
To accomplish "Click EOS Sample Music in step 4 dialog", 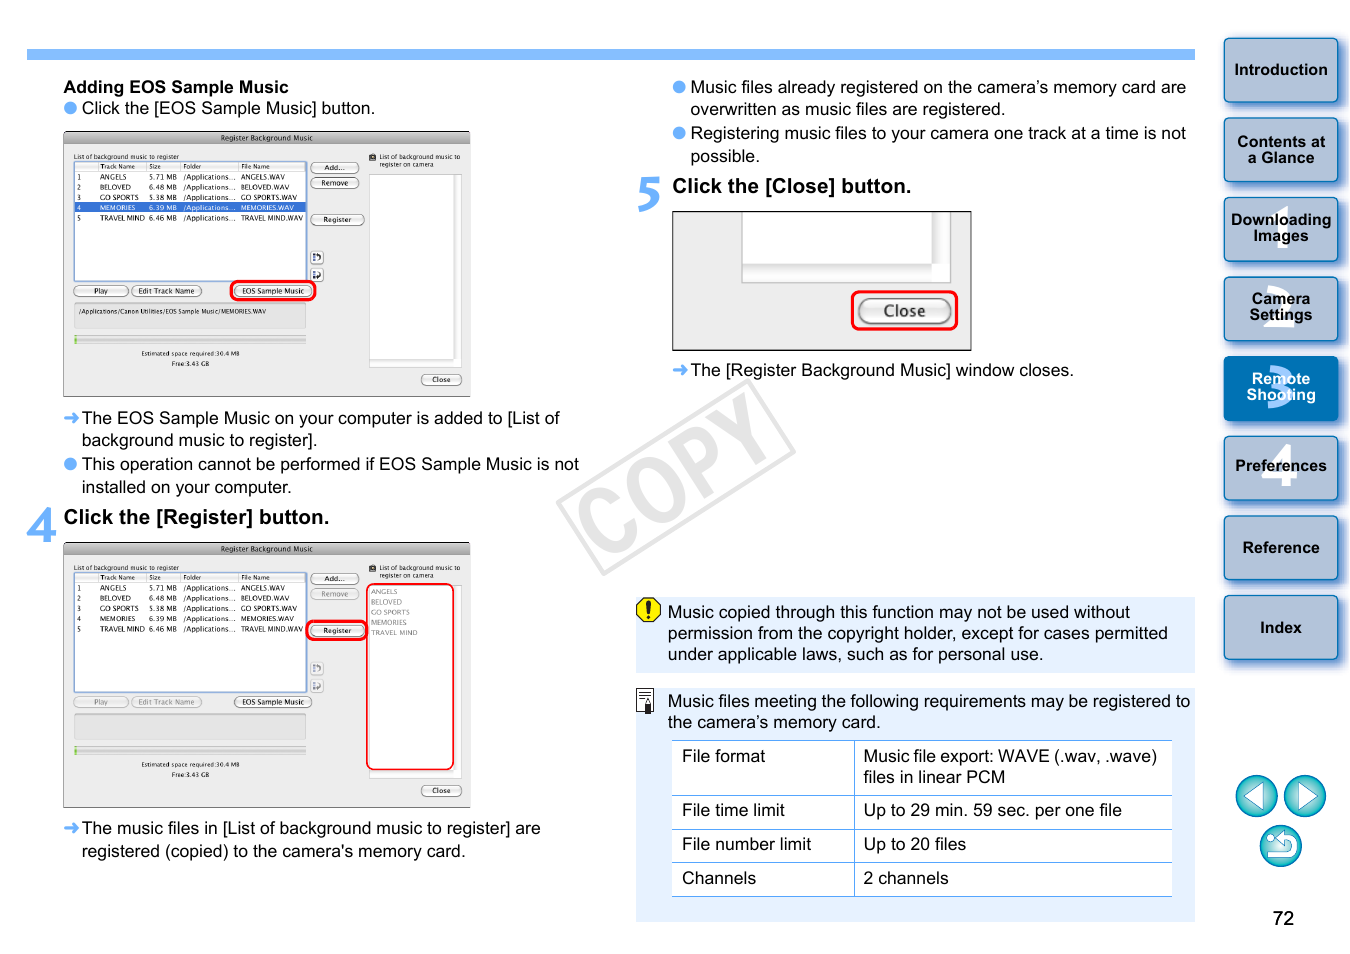I will [x=273, y=702].
